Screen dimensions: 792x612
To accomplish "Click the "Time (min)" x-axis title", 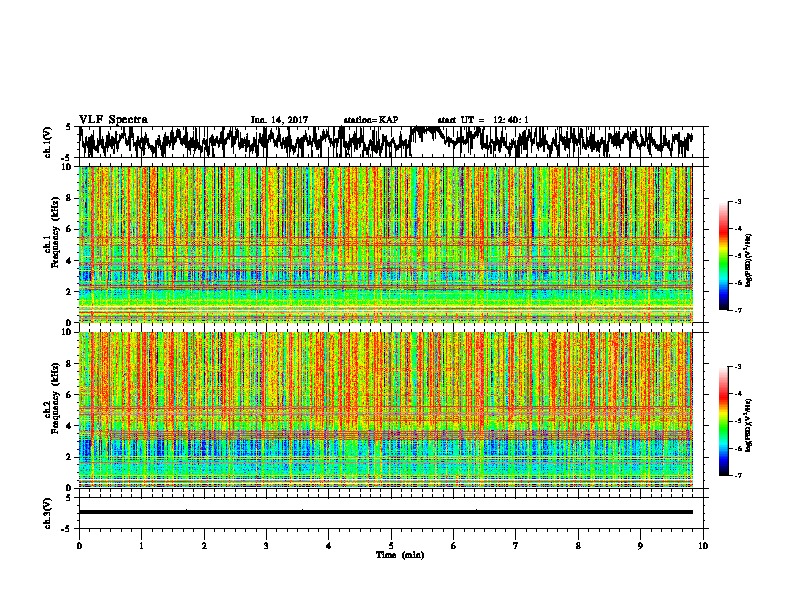I will point(400,555).
